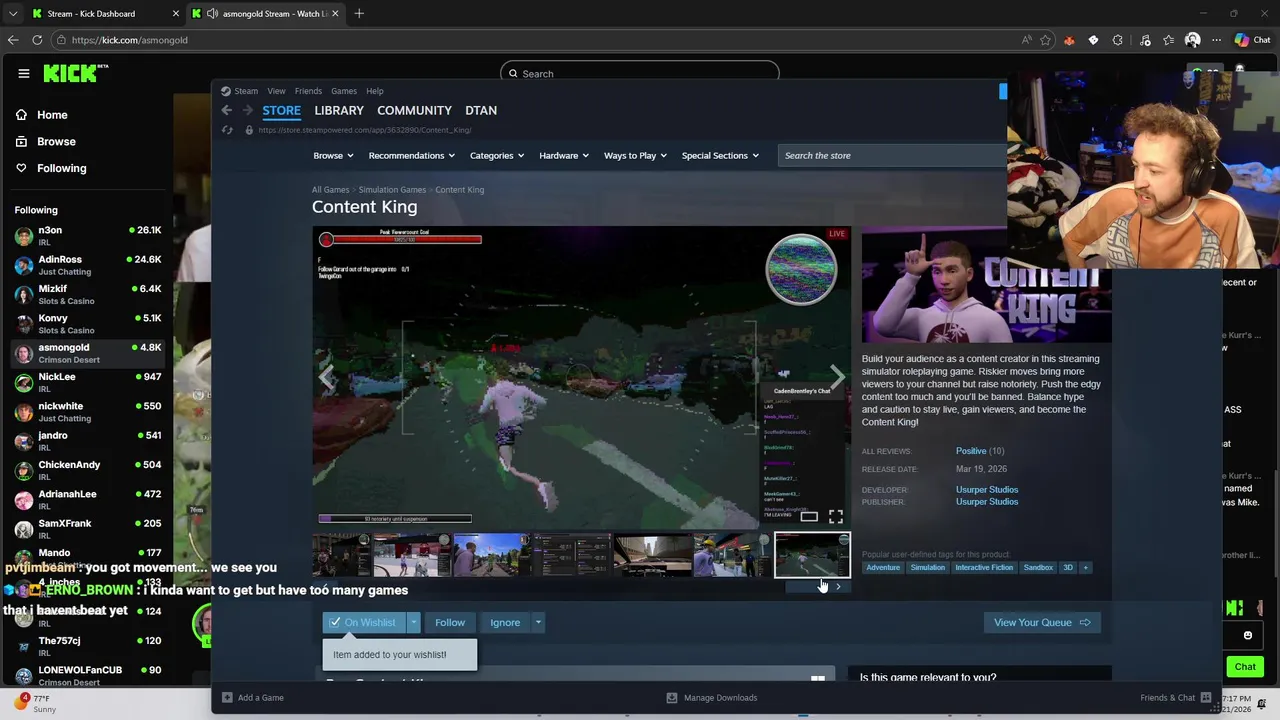This screenshot has width=1280, height=720.
Task: Expand Categories dropdown
Action: [497, 155]
